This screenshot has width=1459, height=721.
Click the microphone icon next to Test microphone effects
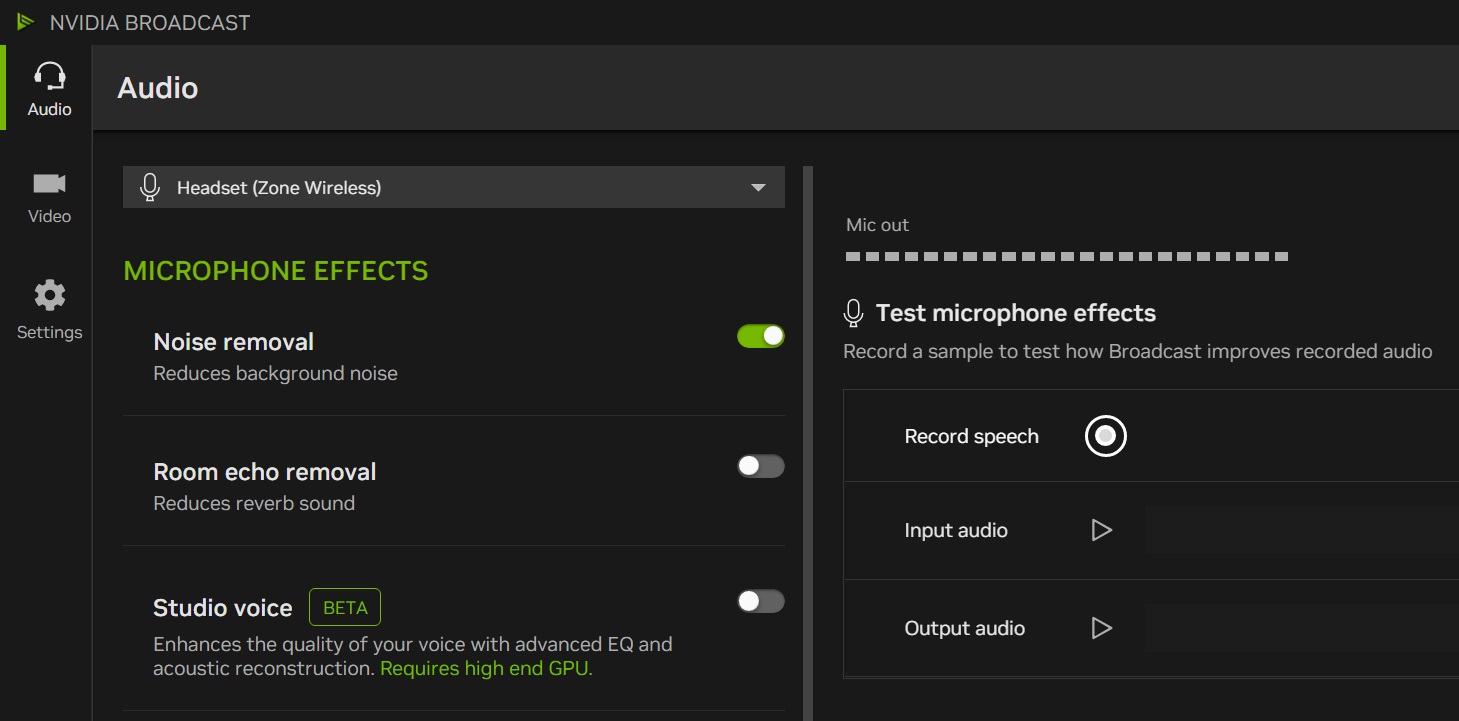[x=852, y=312]
